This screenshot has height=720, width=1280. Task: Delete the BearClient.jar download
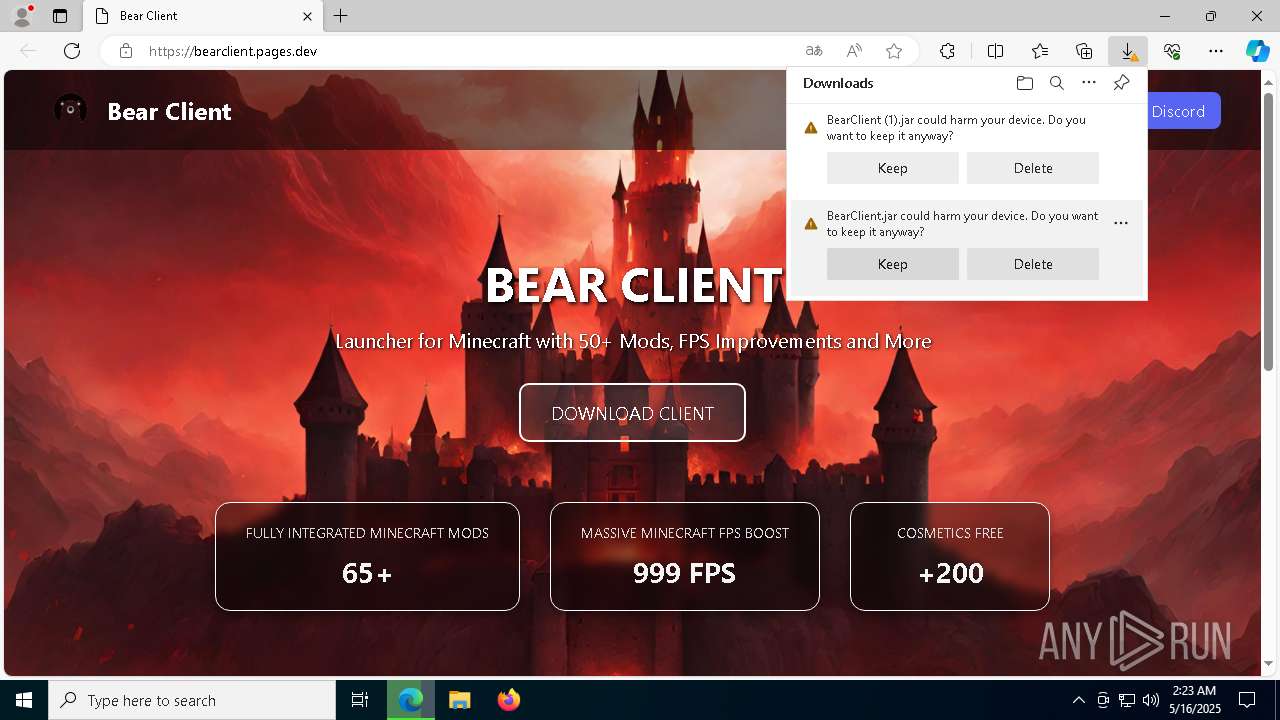pyautogui.click(x=1033, y=264)
